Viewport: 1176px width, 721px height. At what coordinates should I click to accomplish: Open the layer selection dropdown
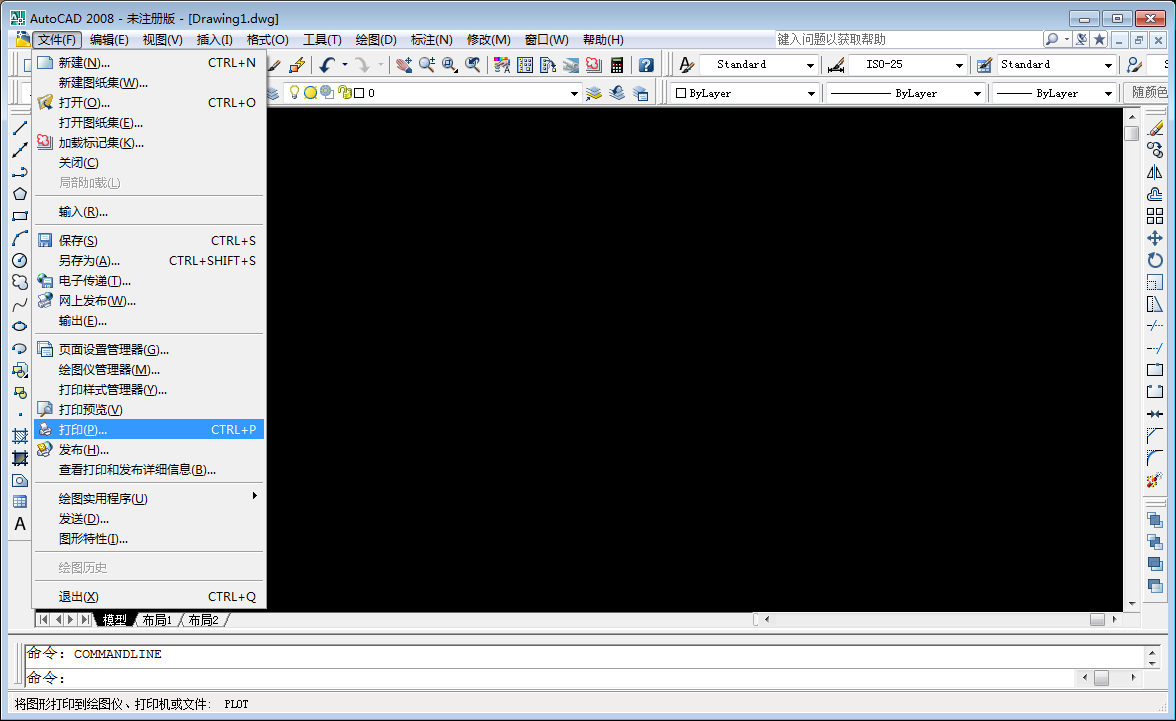click(x=574, y=93)
